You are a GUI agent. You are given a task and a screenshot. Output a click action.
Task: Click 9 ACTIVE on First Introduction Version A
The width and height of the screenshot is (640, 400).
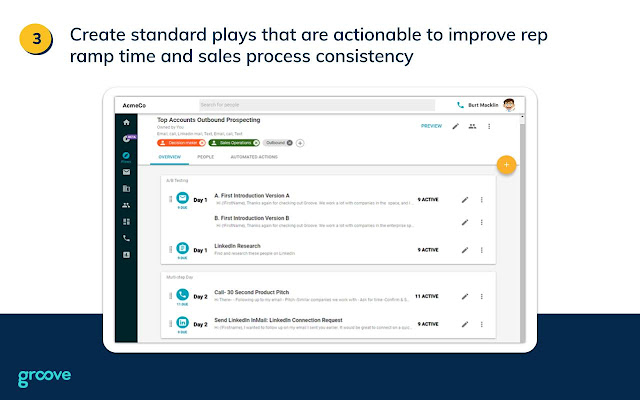428,200
